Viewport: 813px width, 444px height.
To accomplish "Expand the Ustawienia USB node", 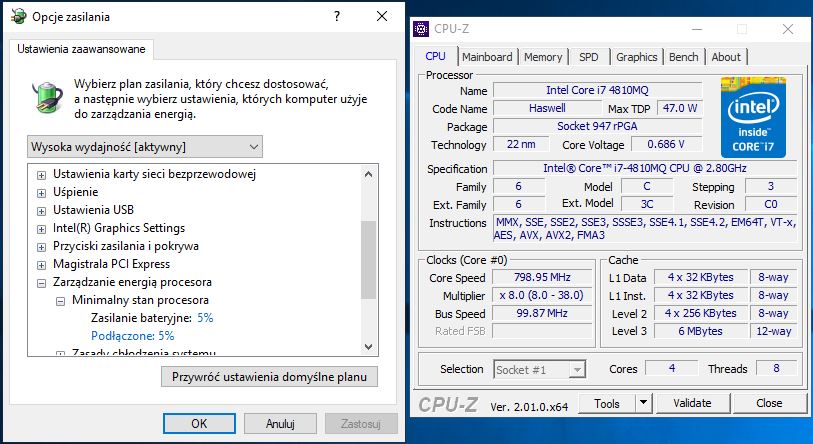I will 41,211.
